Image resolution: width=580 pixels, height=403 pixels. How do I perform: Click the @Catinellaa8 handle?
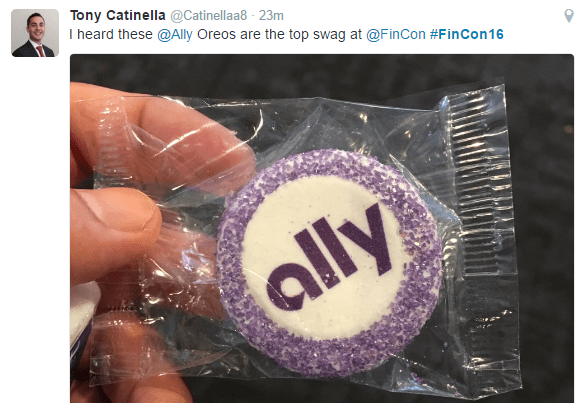click(x=209, y=16)
